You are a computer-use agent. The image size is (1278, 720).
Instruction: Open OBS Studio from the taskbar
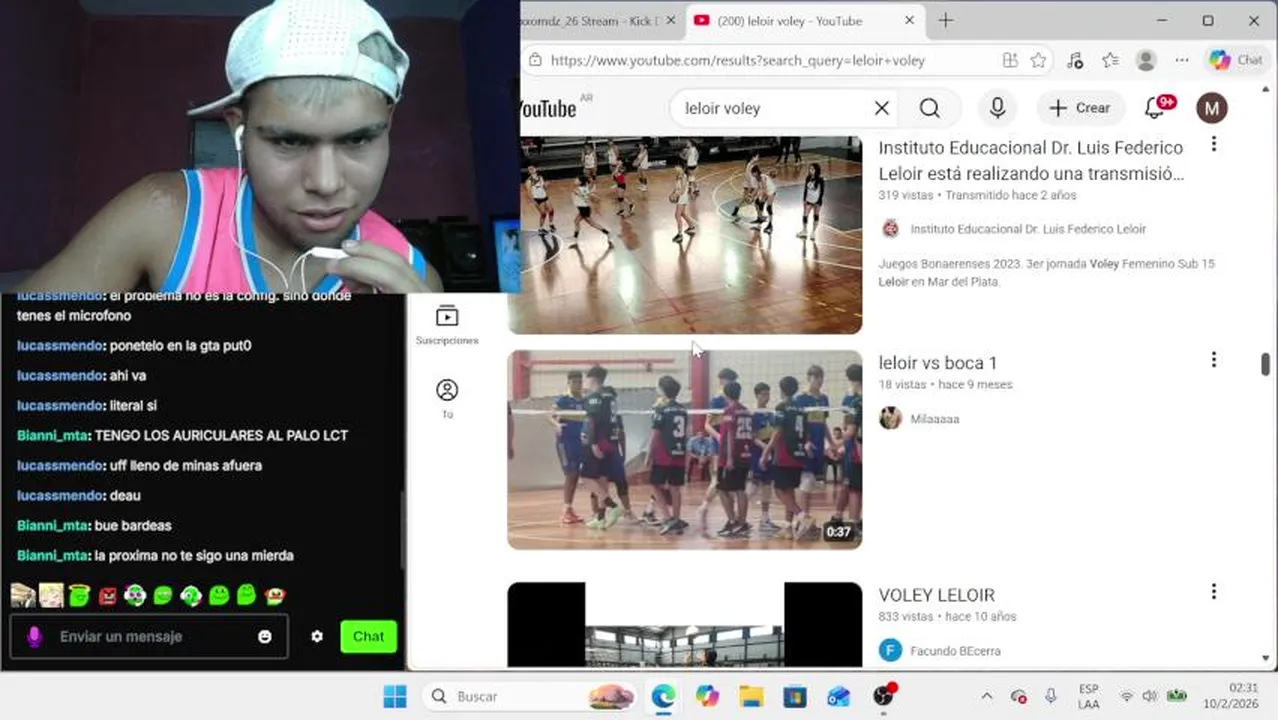(883, 696)
